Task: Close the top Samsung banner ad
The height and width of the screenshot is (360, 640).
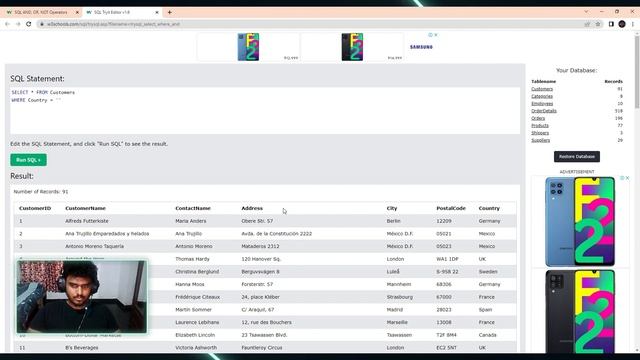Action: tap(436, 35)
